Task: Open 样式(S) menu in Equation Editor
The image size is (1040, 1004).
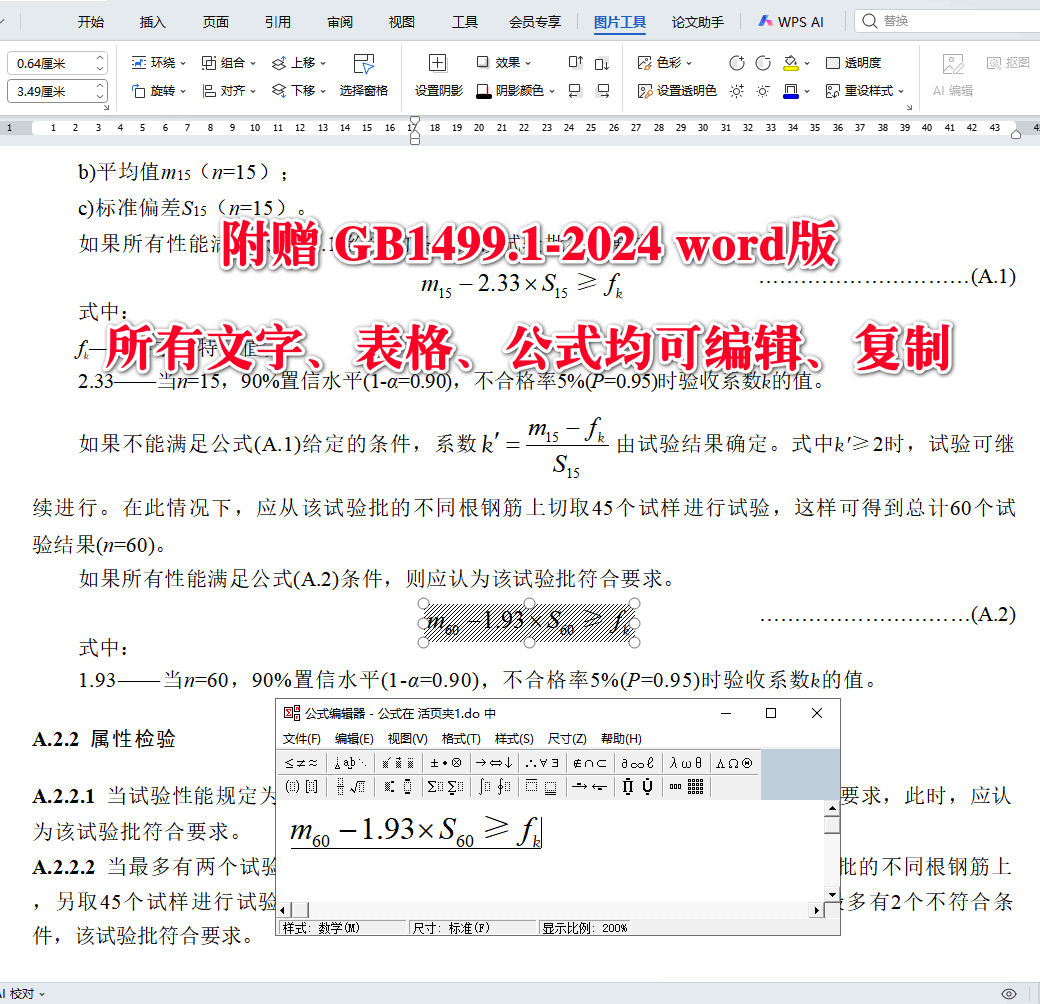Action: (514, 739)
